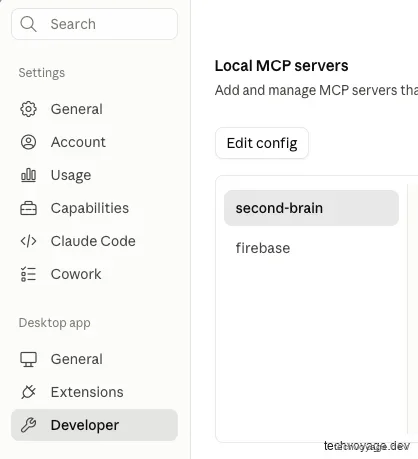The width and height of the screenshot is (418, 459).
Task: Click the Claude Code brackets icon
Action: coord(28,241)
